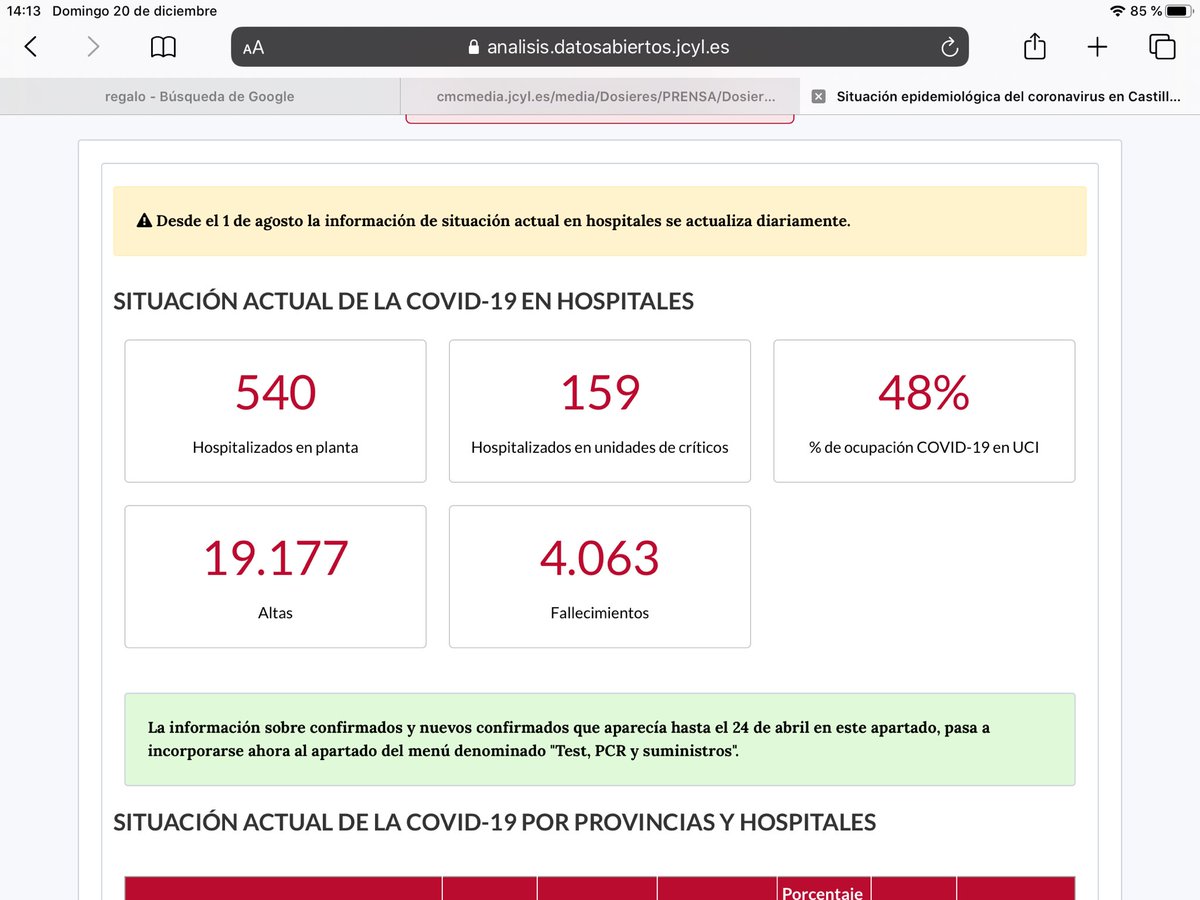Open the Share sheet icon
This screenshot has width=1200, height=900.
(x=1035, y=46)
